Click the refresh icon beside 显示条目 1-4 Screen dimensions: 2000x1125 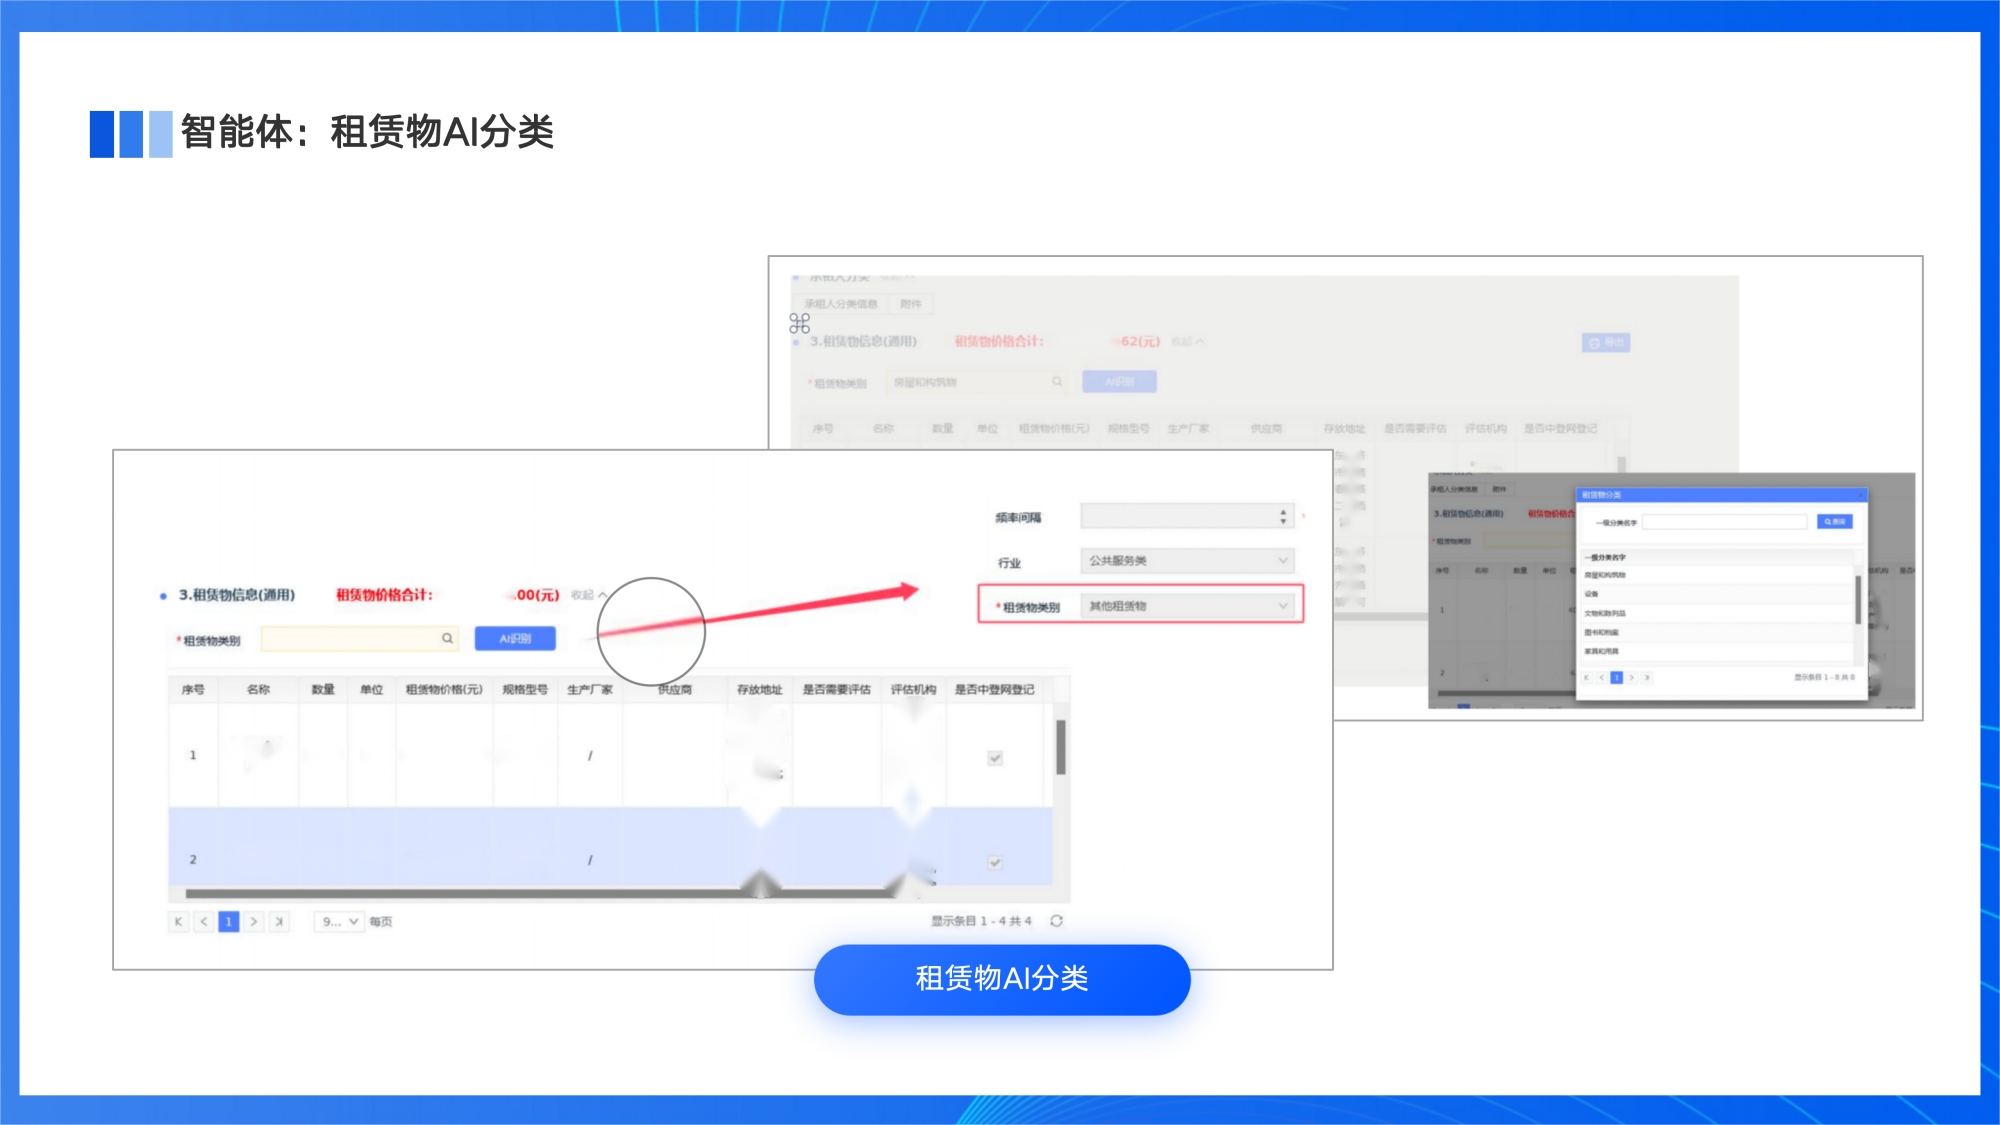[1056, 921]
